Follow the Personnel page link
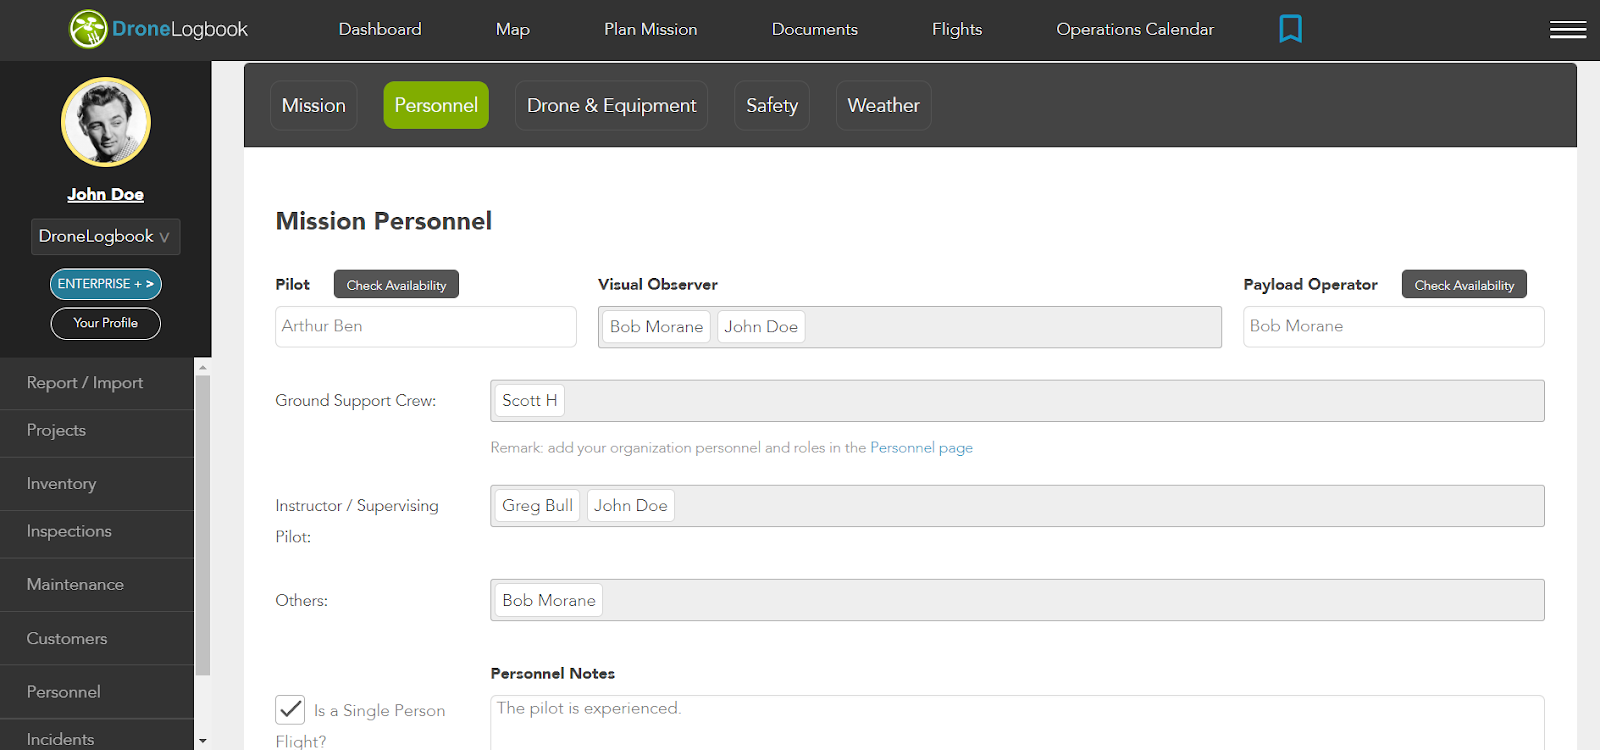The image size is (1600, 750). coord(921,448)
